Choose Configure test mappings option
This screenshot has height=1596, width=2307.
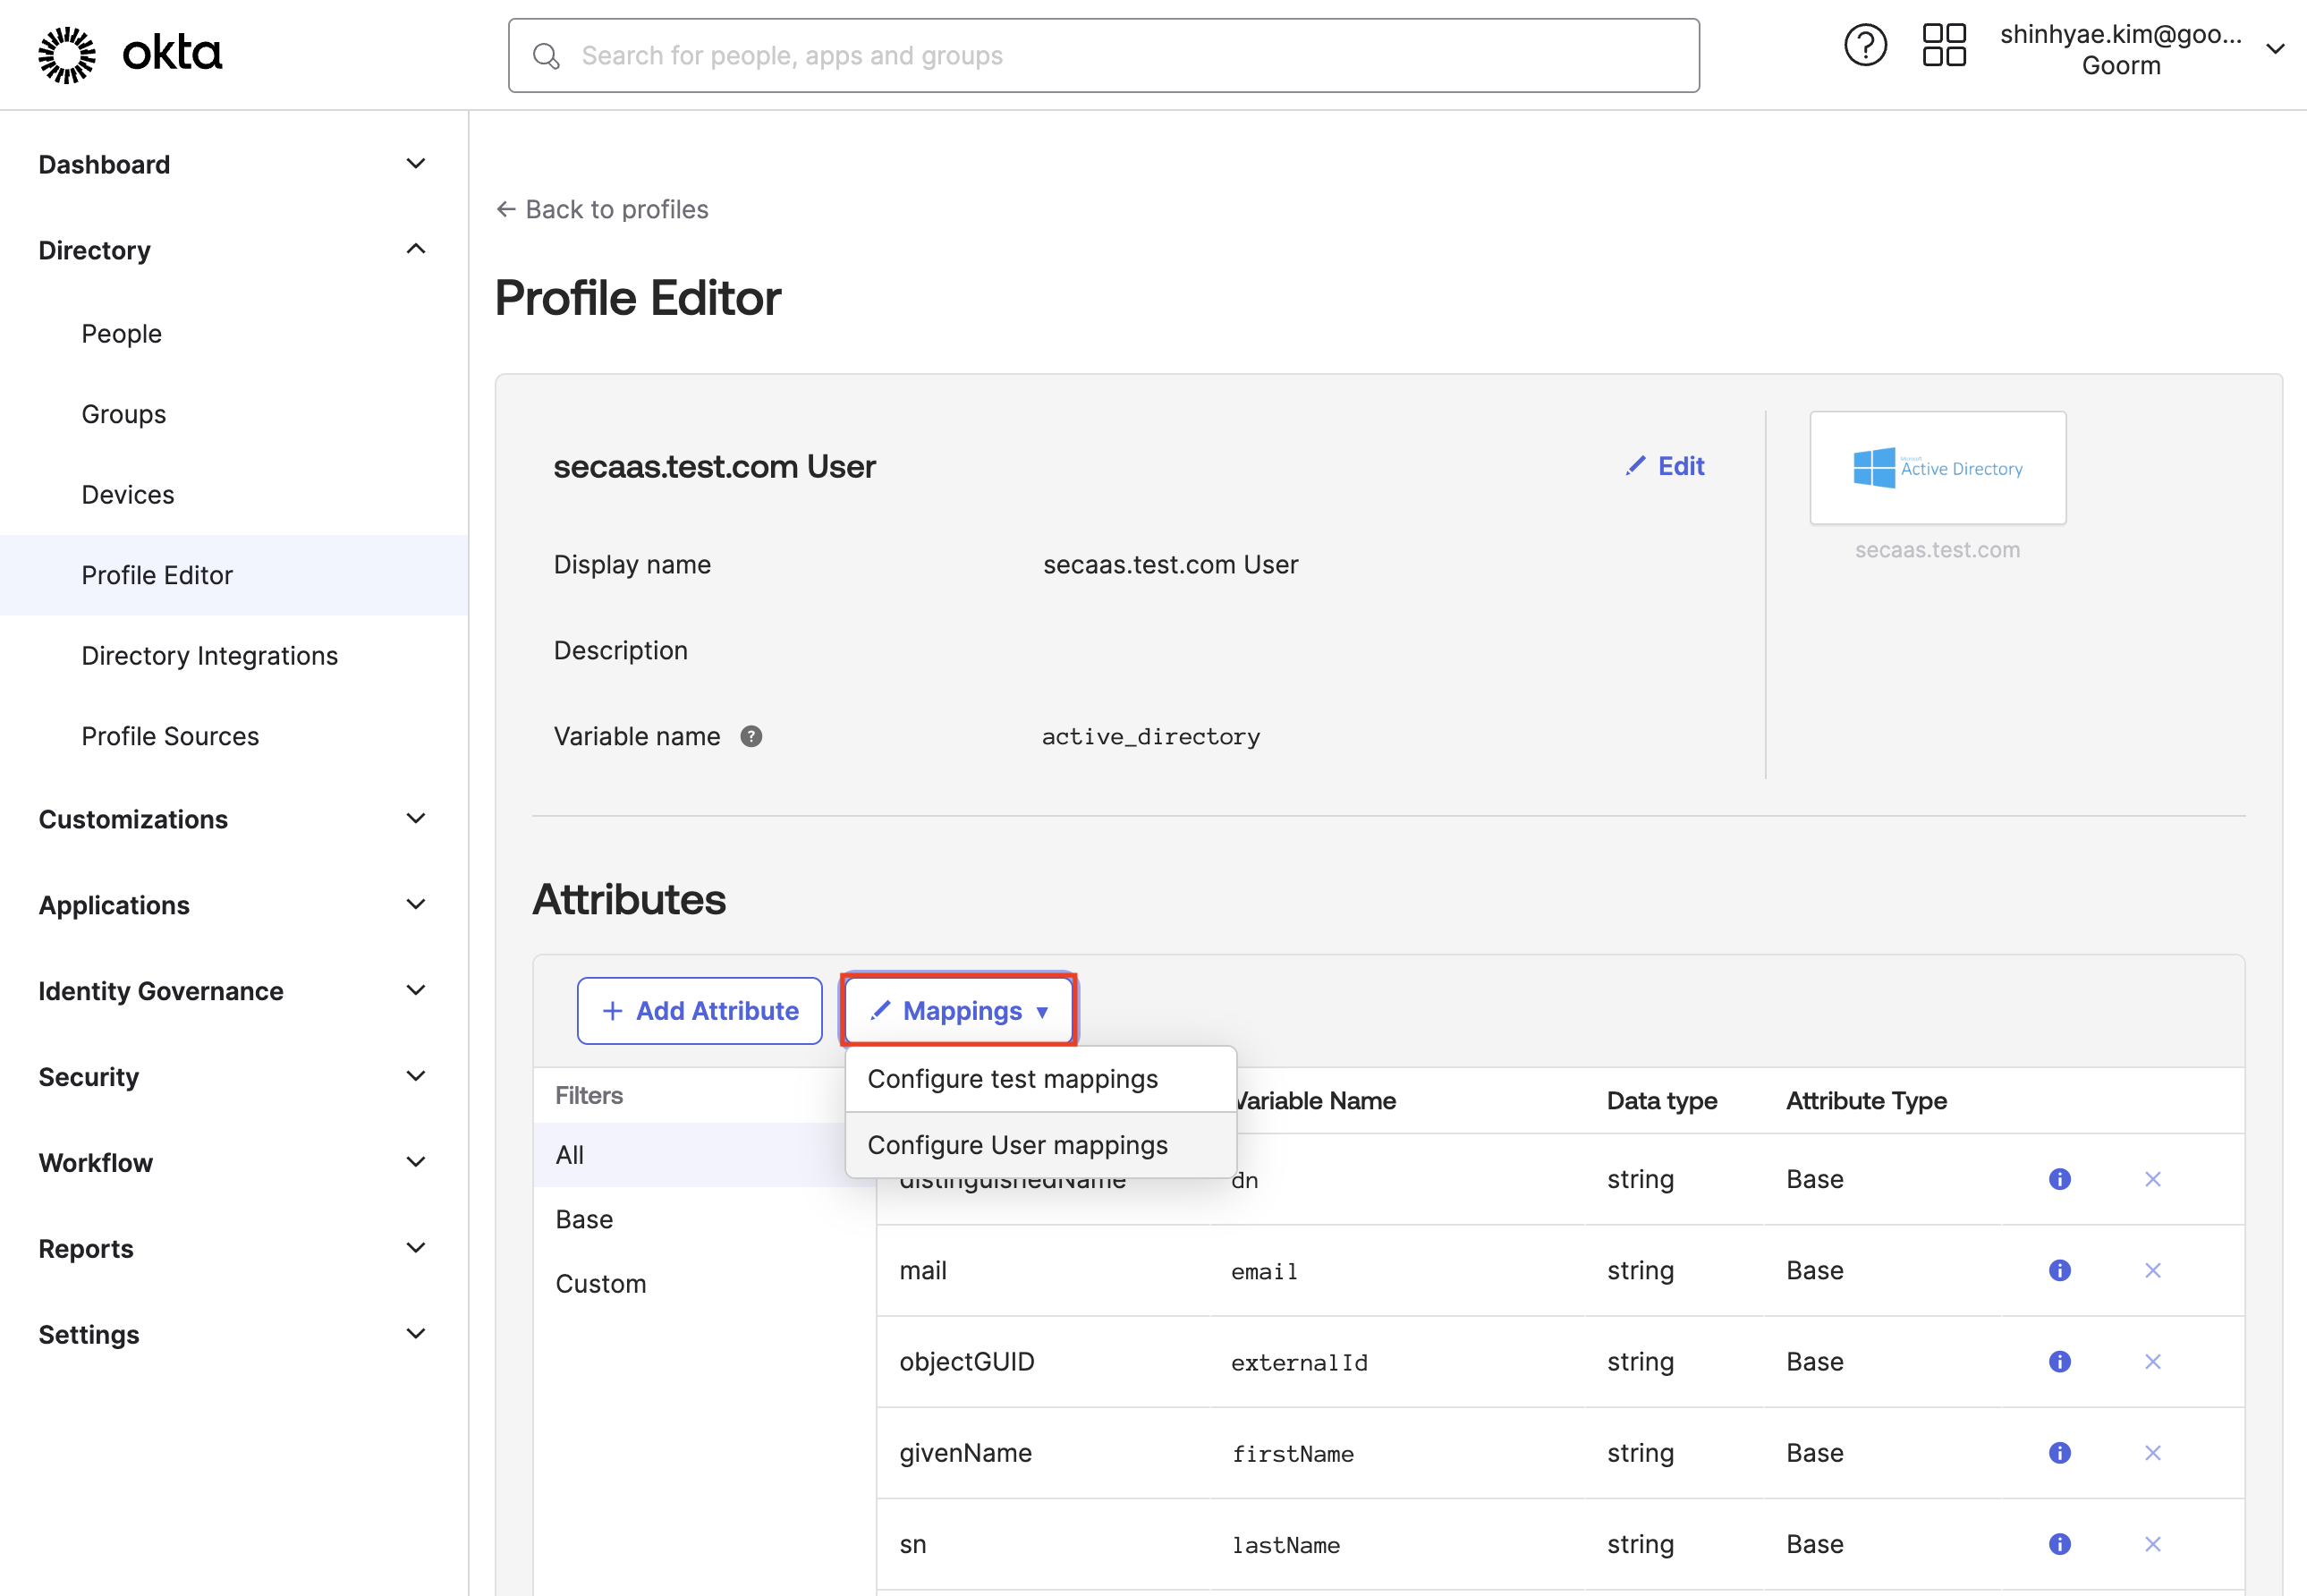tap(1012, 1079)
